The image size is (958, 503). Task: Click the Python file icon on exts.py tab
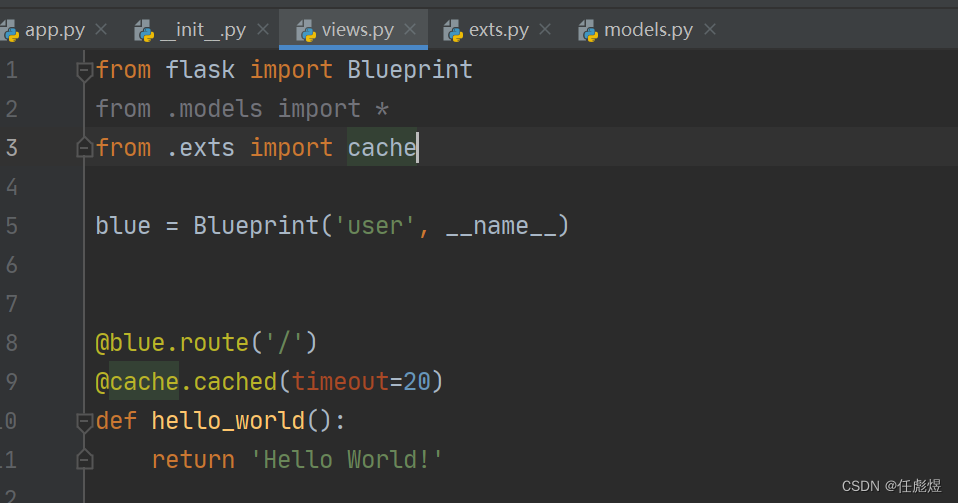click(x=453, y=30)
